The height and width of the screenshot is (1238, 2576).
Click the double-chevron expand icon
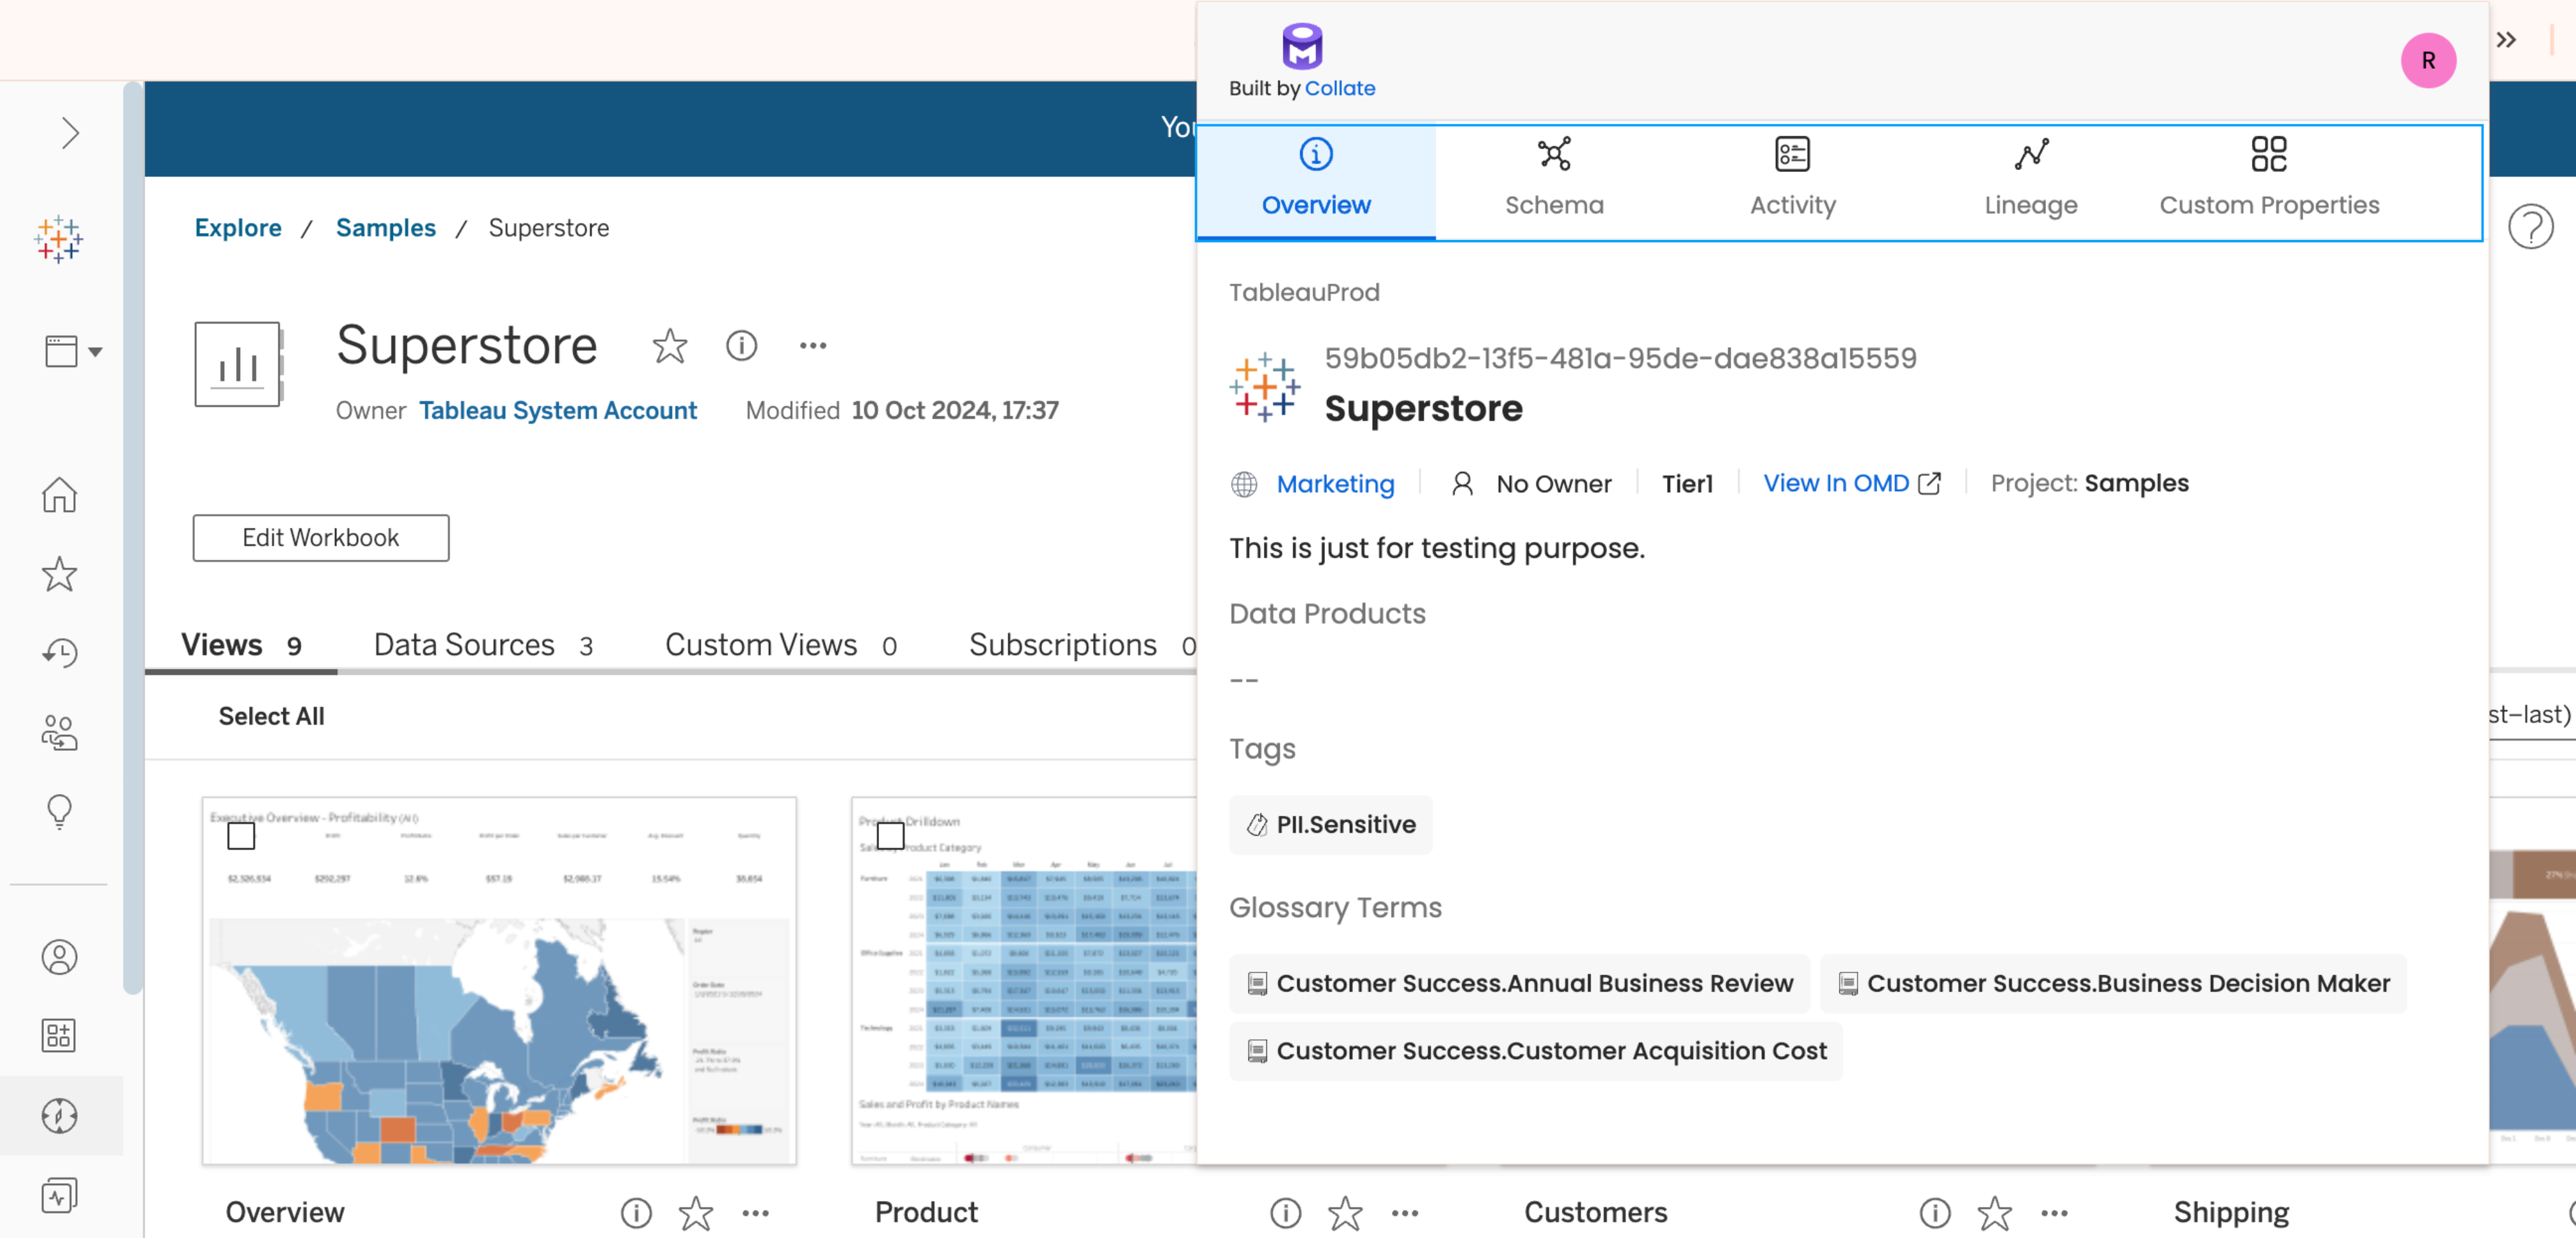(x=2506, y=40)
